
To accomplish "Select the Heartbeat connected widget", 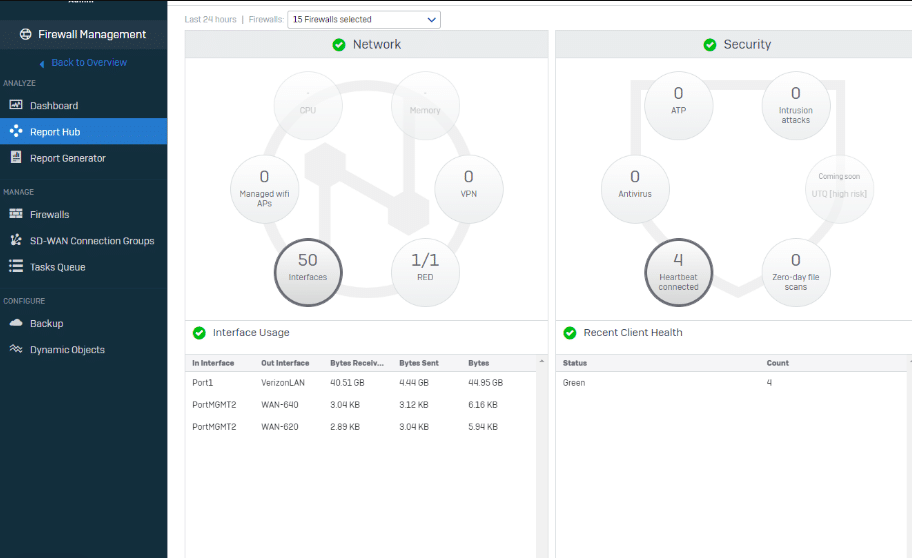I will click(x=679, y=272).
